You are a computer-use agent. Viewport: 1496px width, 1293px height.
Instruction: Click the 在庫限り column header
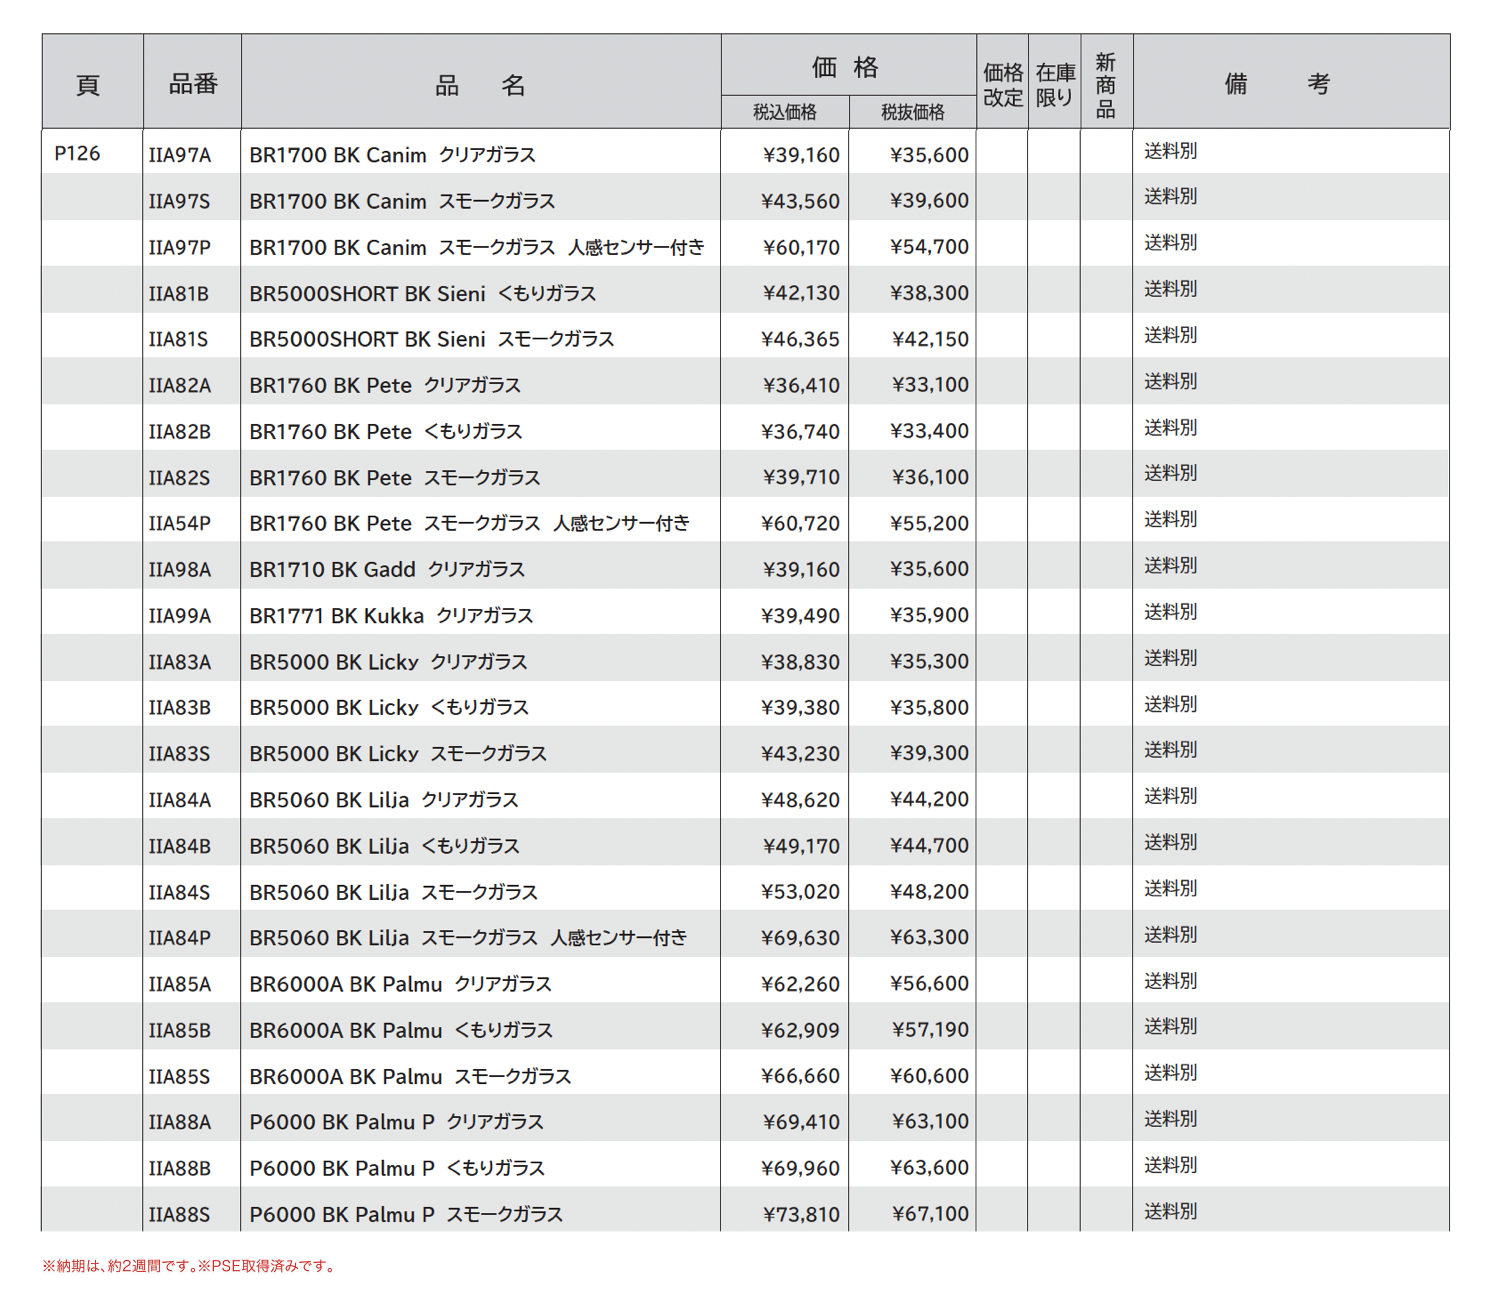pyautogui.click(x=1054, y=85)
